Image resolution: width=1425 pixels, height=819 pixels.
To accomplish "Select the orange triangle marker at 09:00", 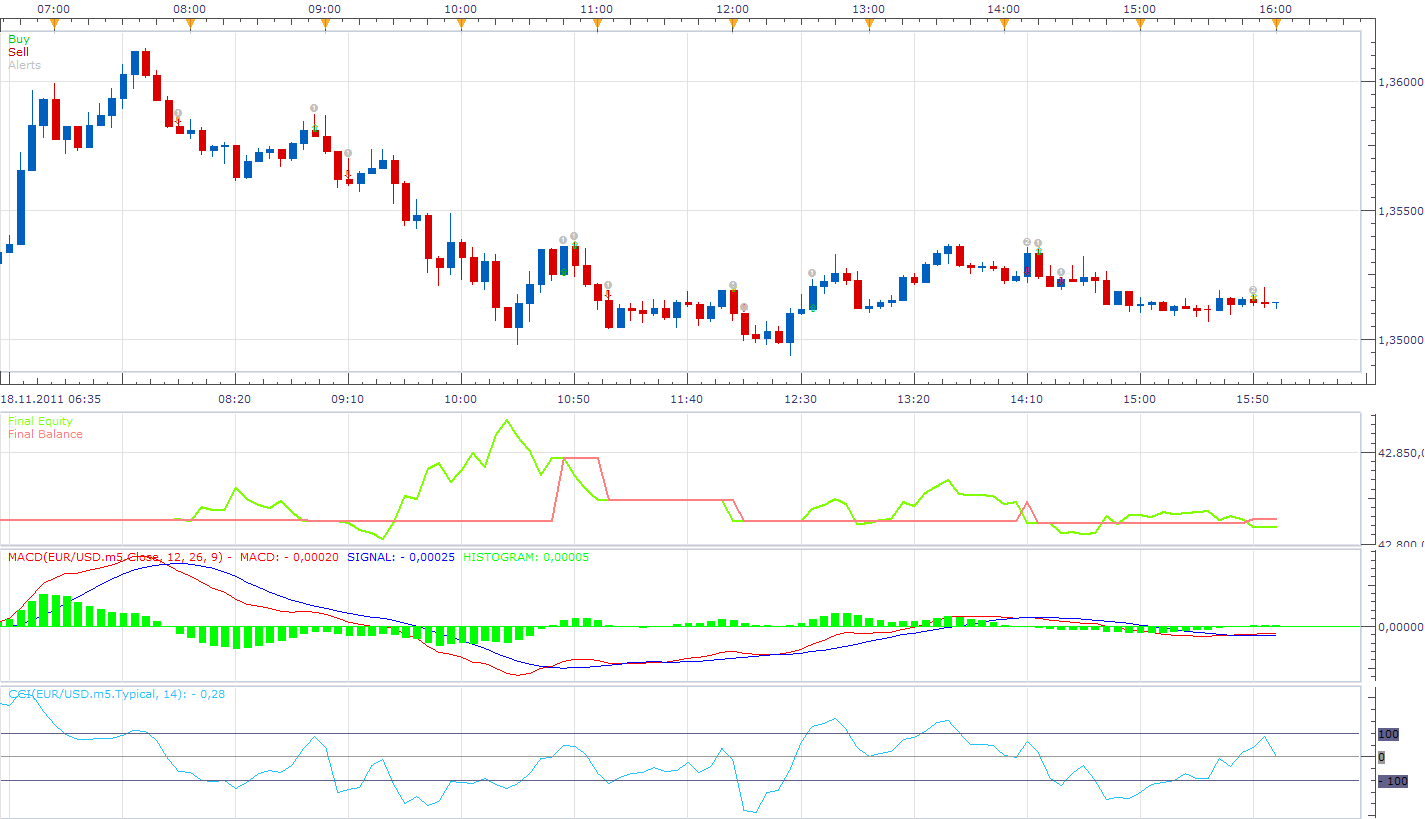I will click(x=325, y=25).
